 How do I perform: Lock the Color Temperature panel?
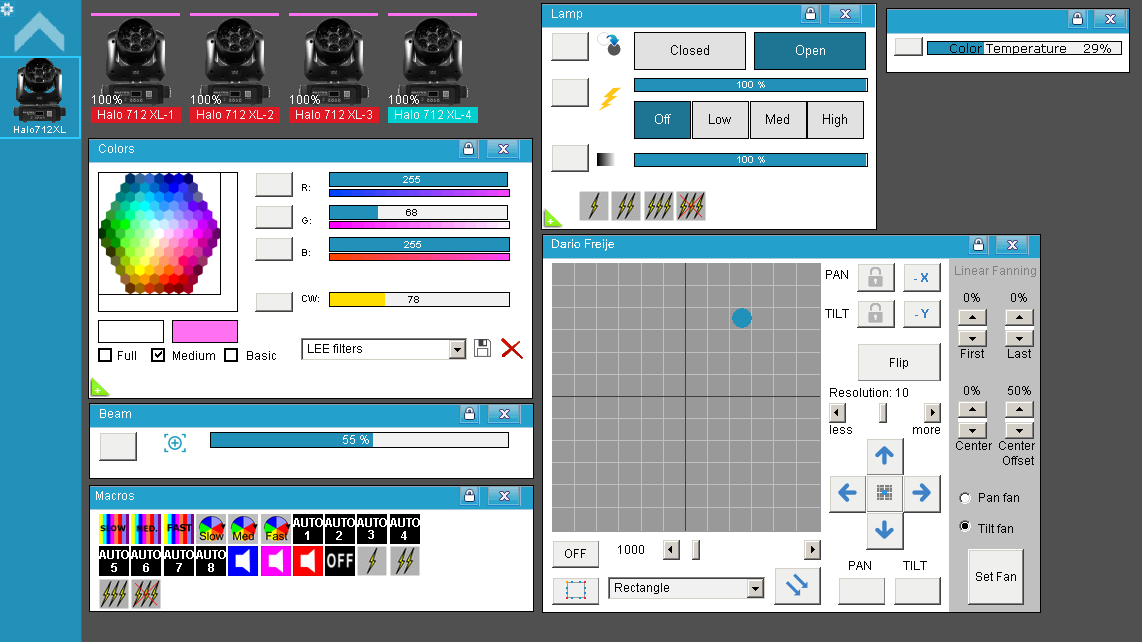[1077, 19]
